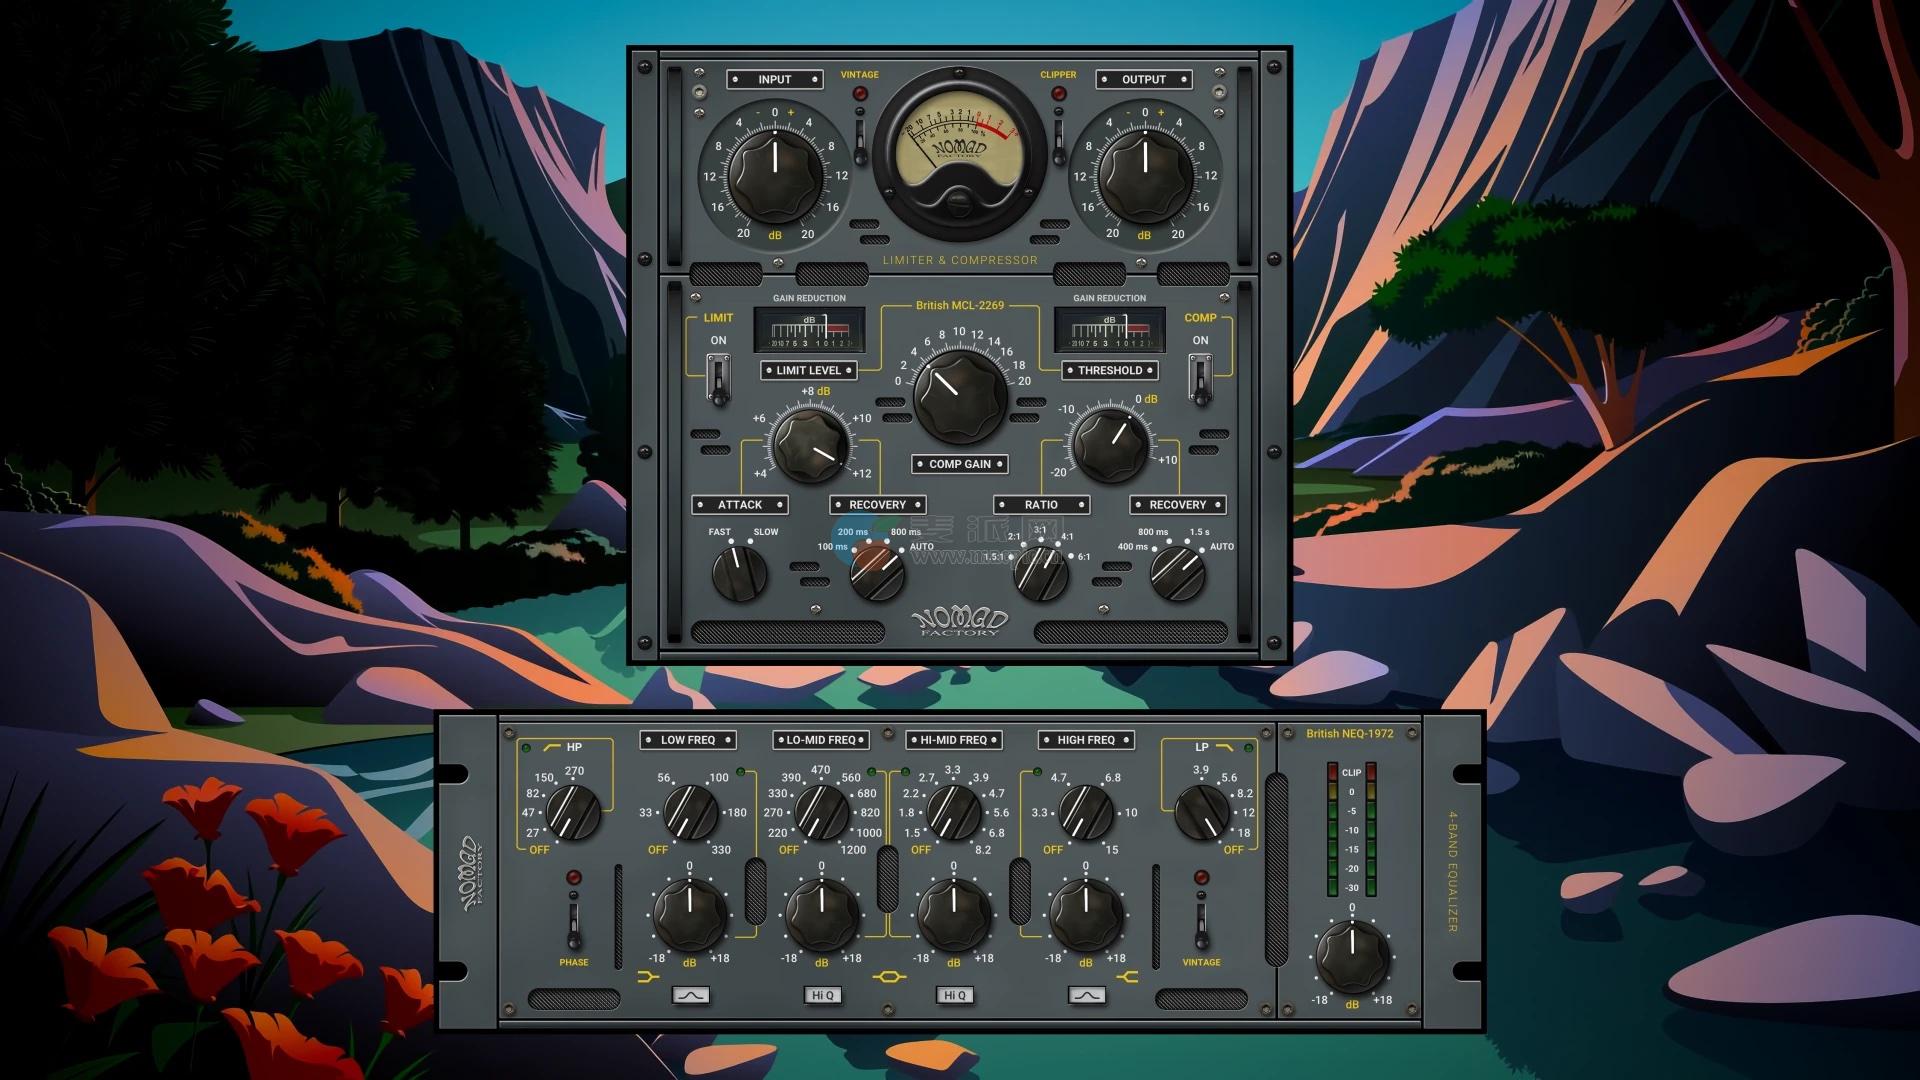Click the HP frequency selector knob
Screen dimensions: 1920x1080
(x=573, y=812)
